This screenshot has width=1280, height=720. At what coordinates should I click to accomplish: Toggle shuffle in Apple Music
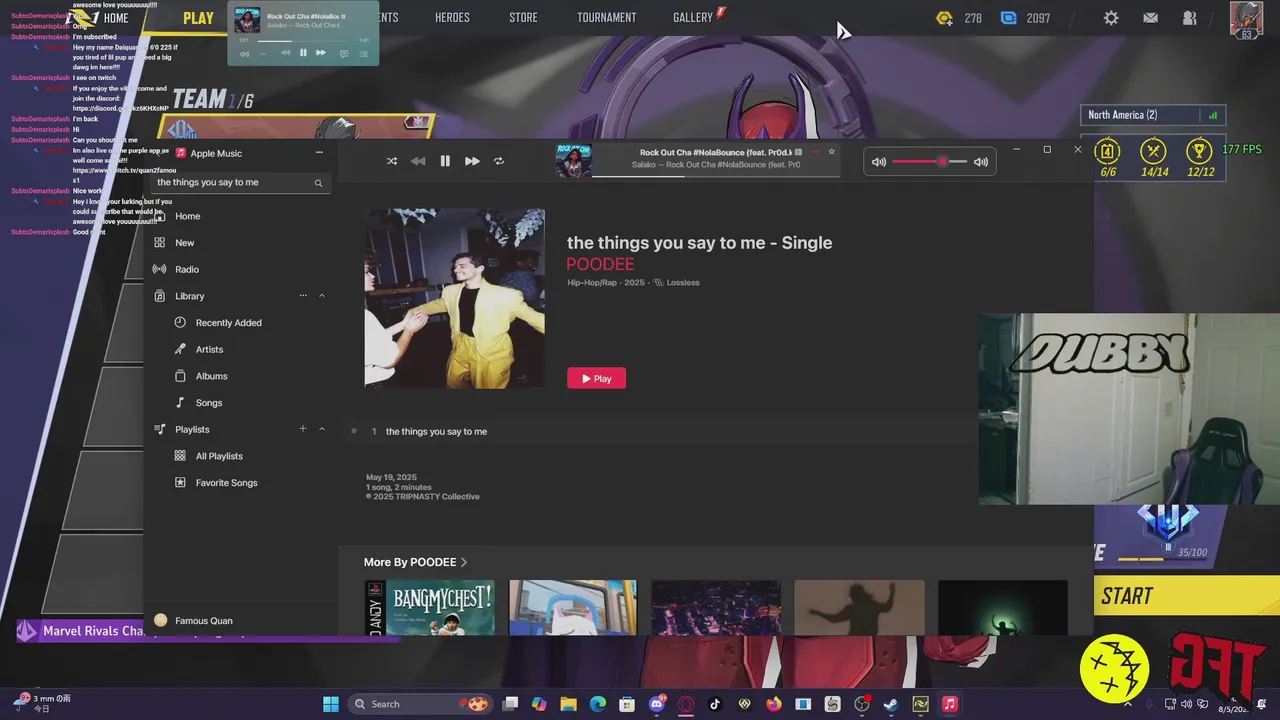click(x=391, y=161)
